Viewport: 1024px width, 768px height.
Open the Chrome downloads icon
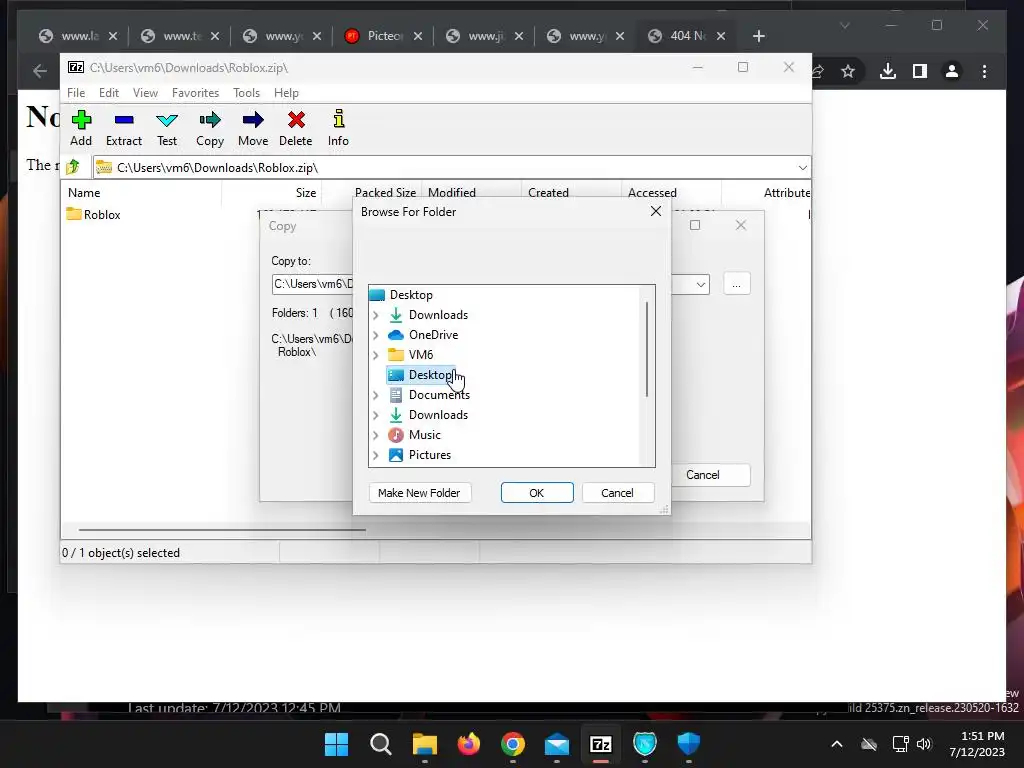(888, 71)
